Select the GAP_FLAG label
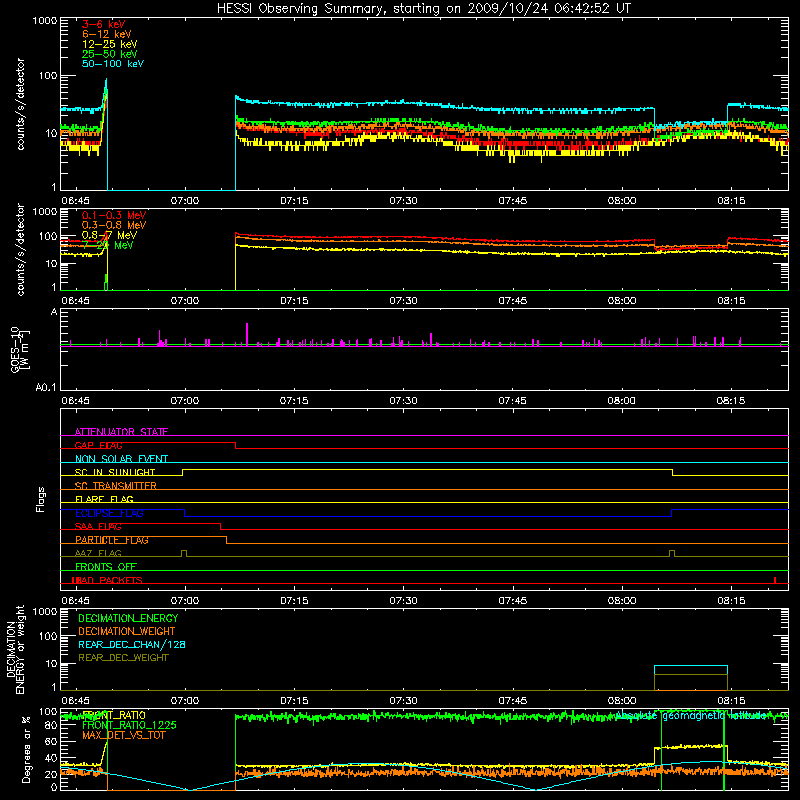The height and width of the screenshot is (800, 800). 98,445
